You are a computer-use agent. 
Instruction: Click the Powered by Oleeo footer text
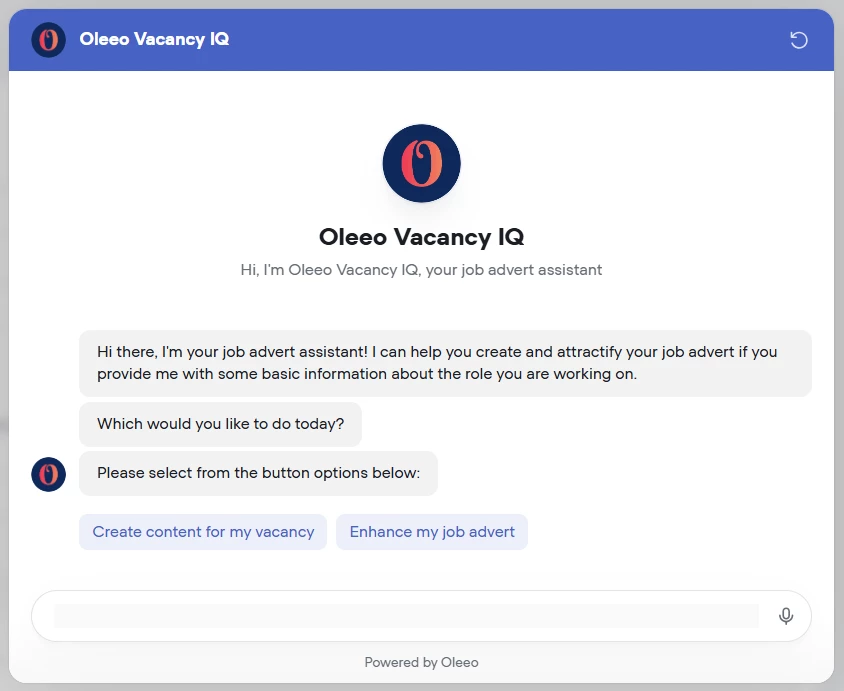point(421,662)
